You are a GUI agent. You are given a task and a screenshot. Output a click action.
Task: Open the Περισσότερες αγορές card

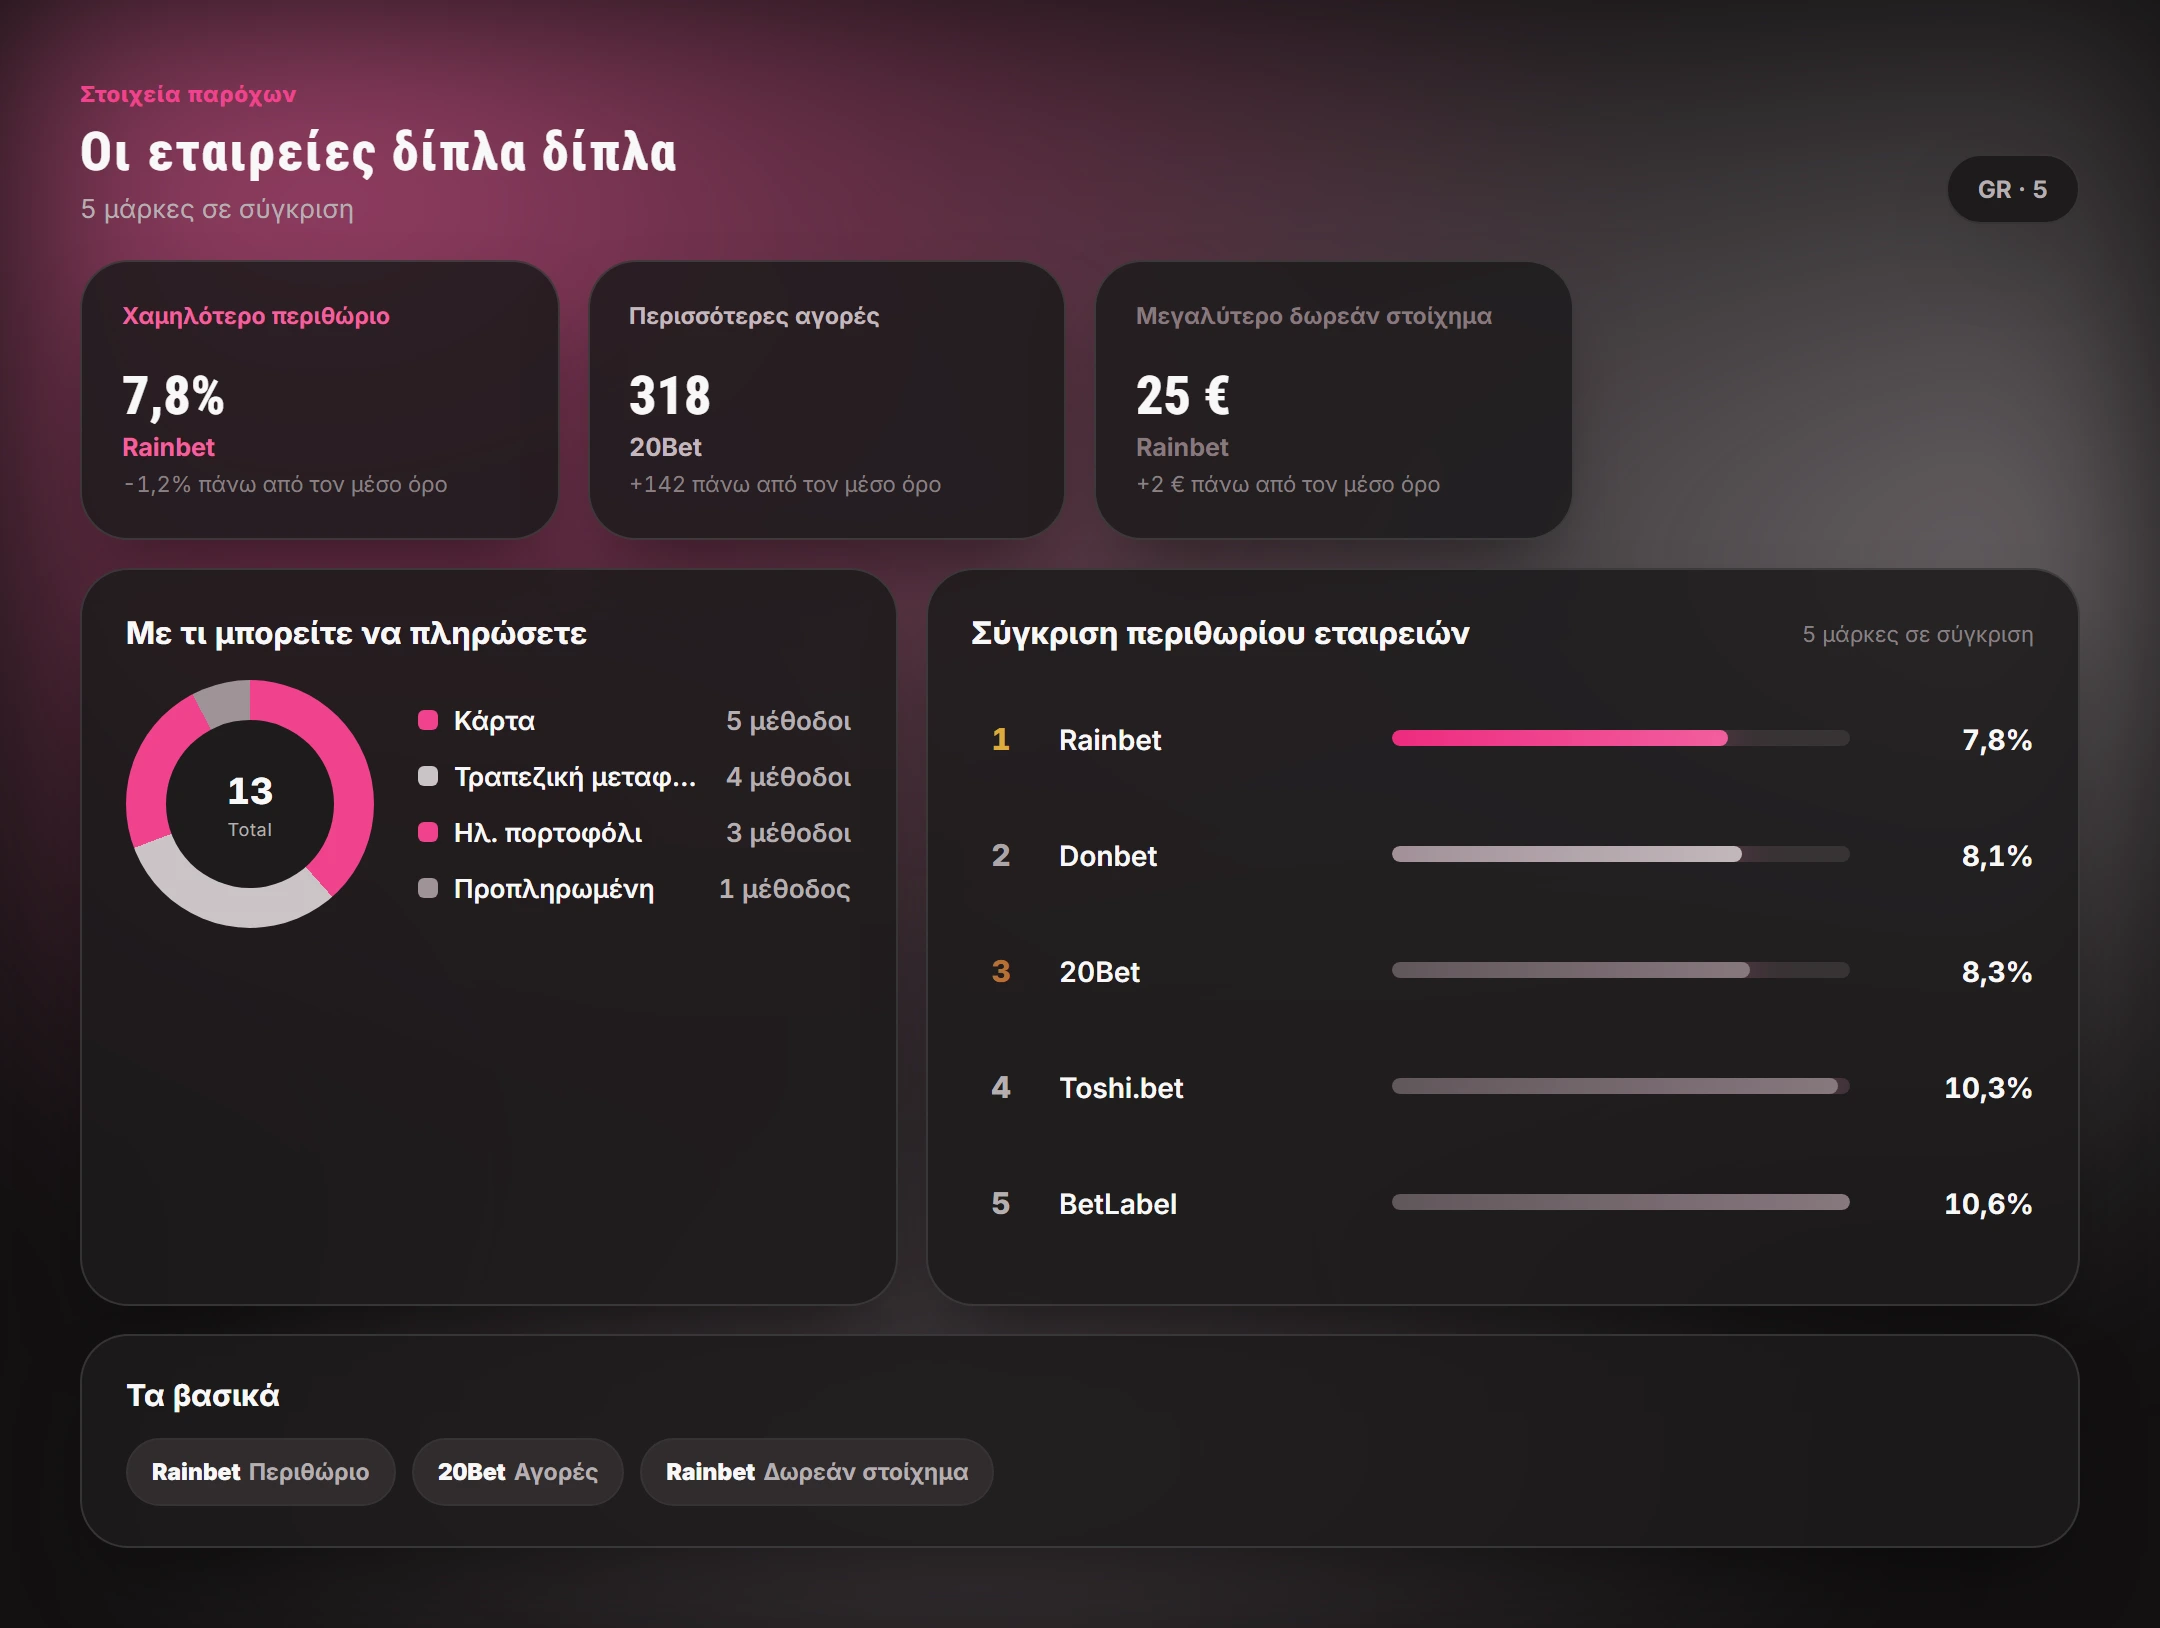tap(826, 400)
